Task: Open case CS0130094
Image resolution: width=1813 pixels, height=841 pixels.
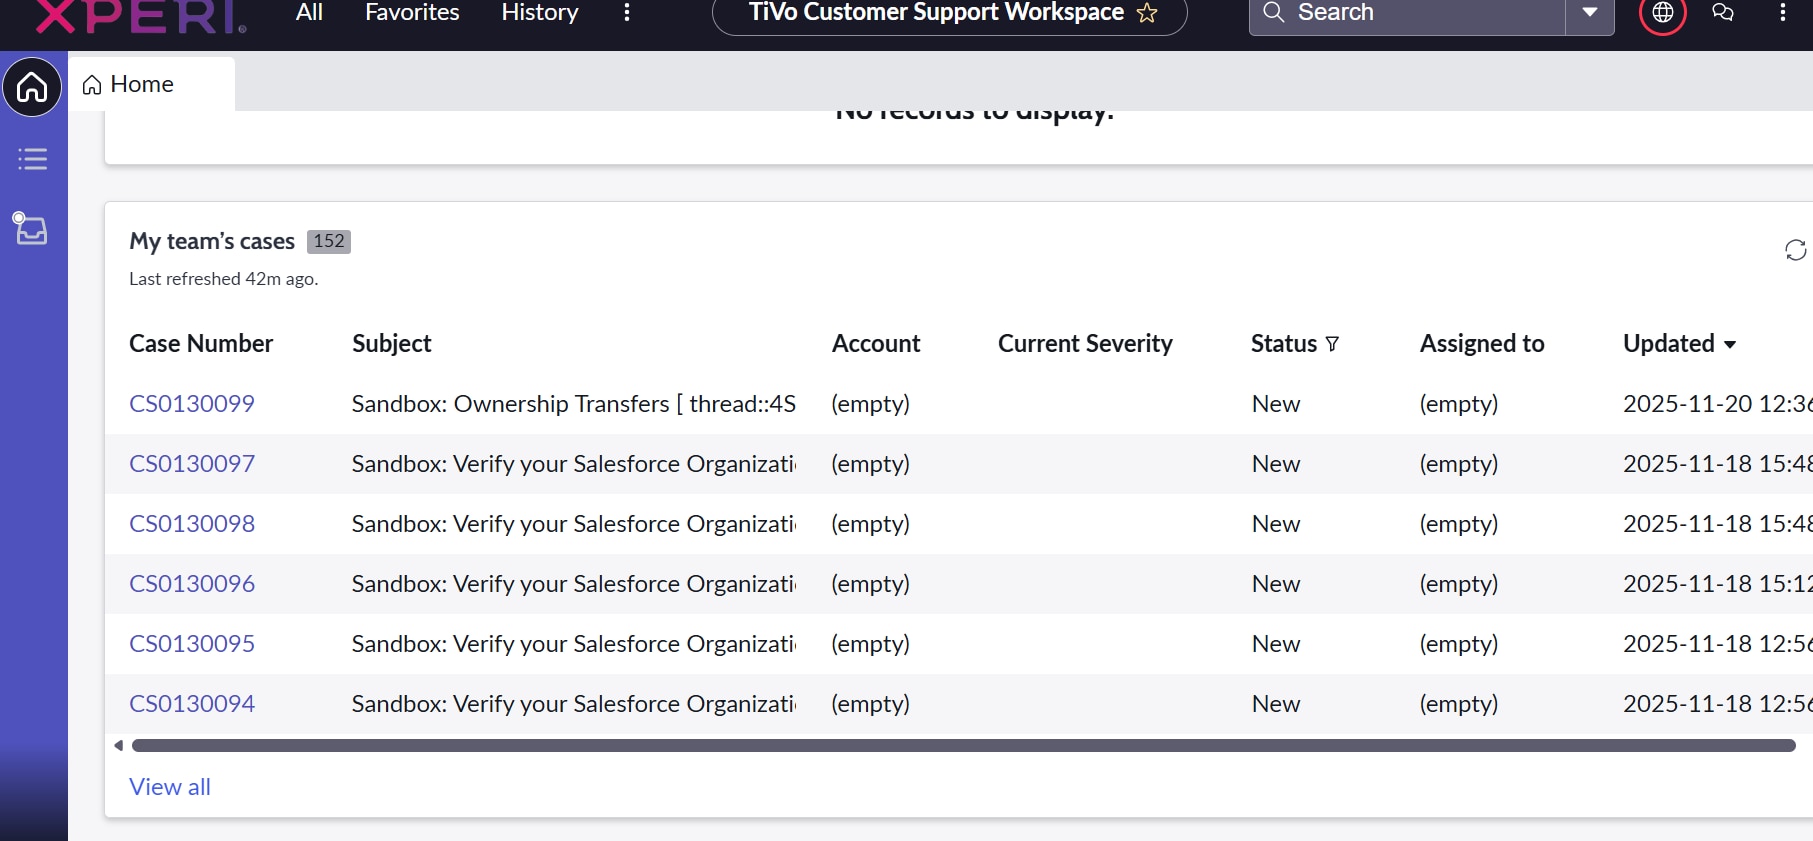Action: point(192,704)
